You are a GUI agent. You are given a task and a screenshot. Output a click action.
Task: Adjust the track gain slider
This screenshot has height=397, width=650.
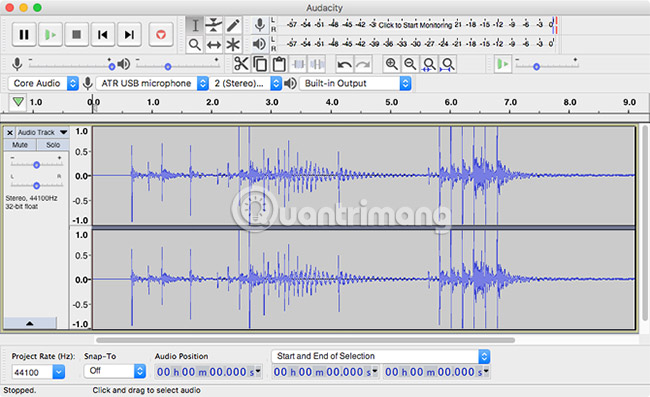(x=36, y=165)
